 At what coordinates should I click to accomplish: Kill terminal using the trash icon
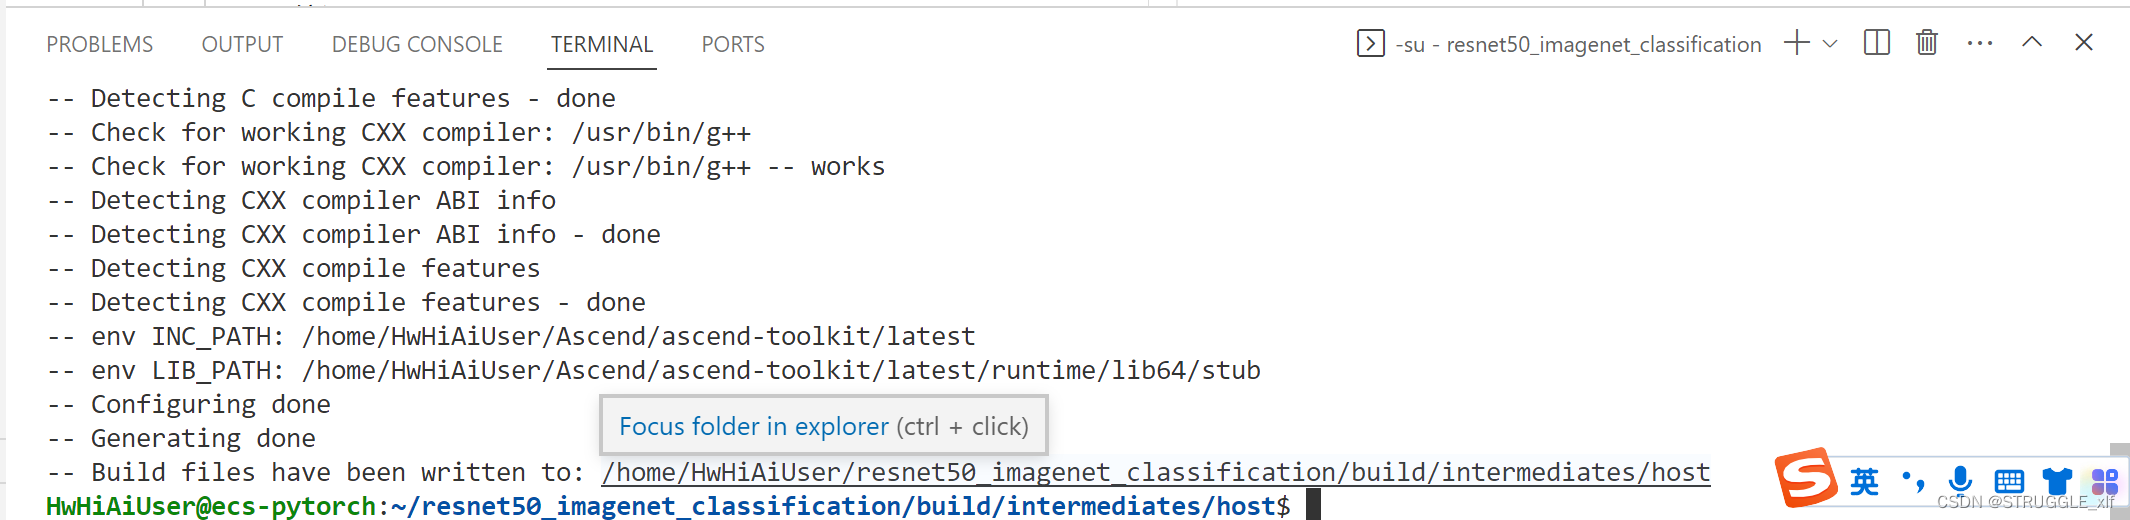[x=1927, y=43]
